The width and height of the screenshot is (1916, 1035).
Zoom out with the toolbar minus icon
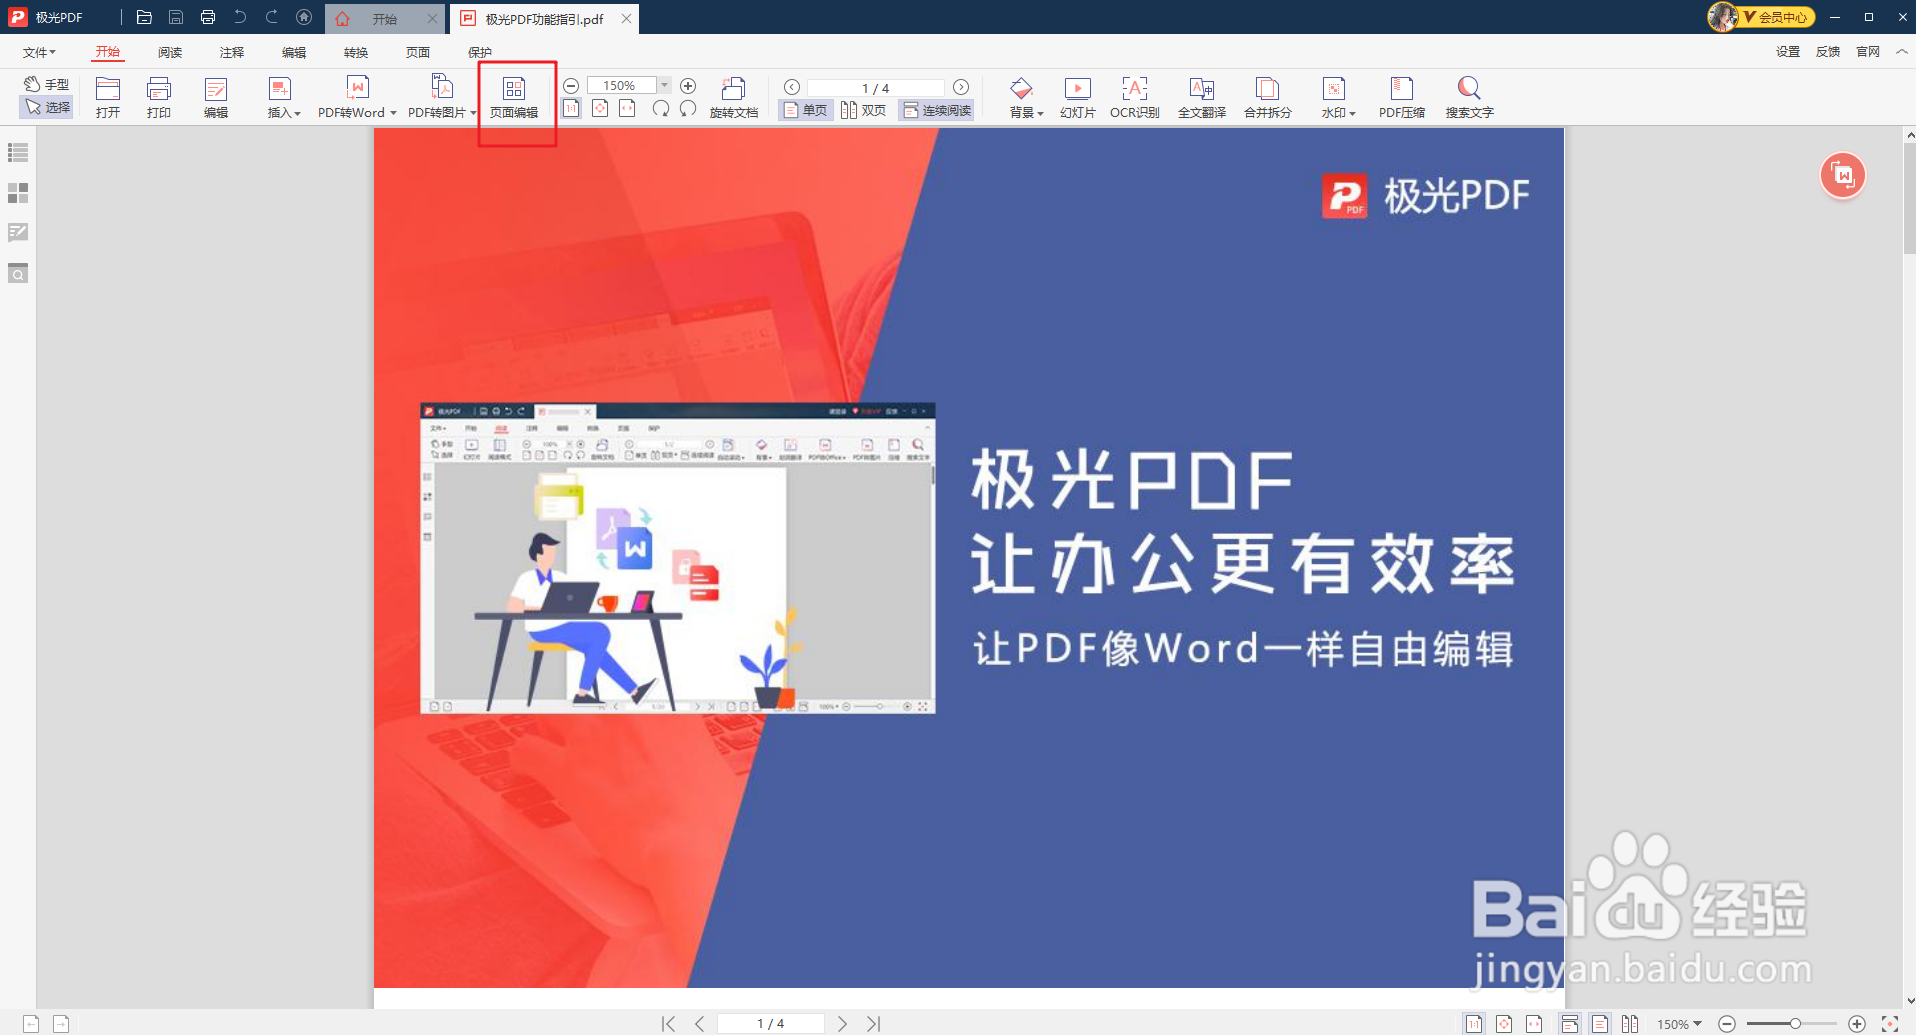571,86
